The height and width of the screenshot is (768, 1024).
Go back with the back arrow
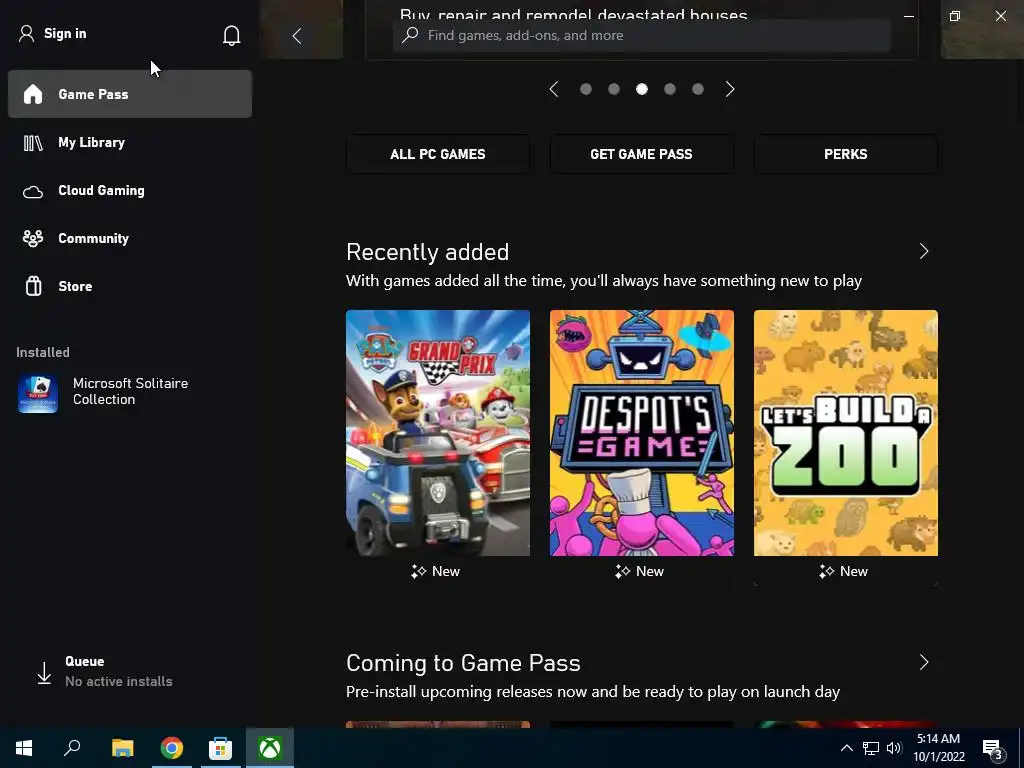[x=296, y=36]
